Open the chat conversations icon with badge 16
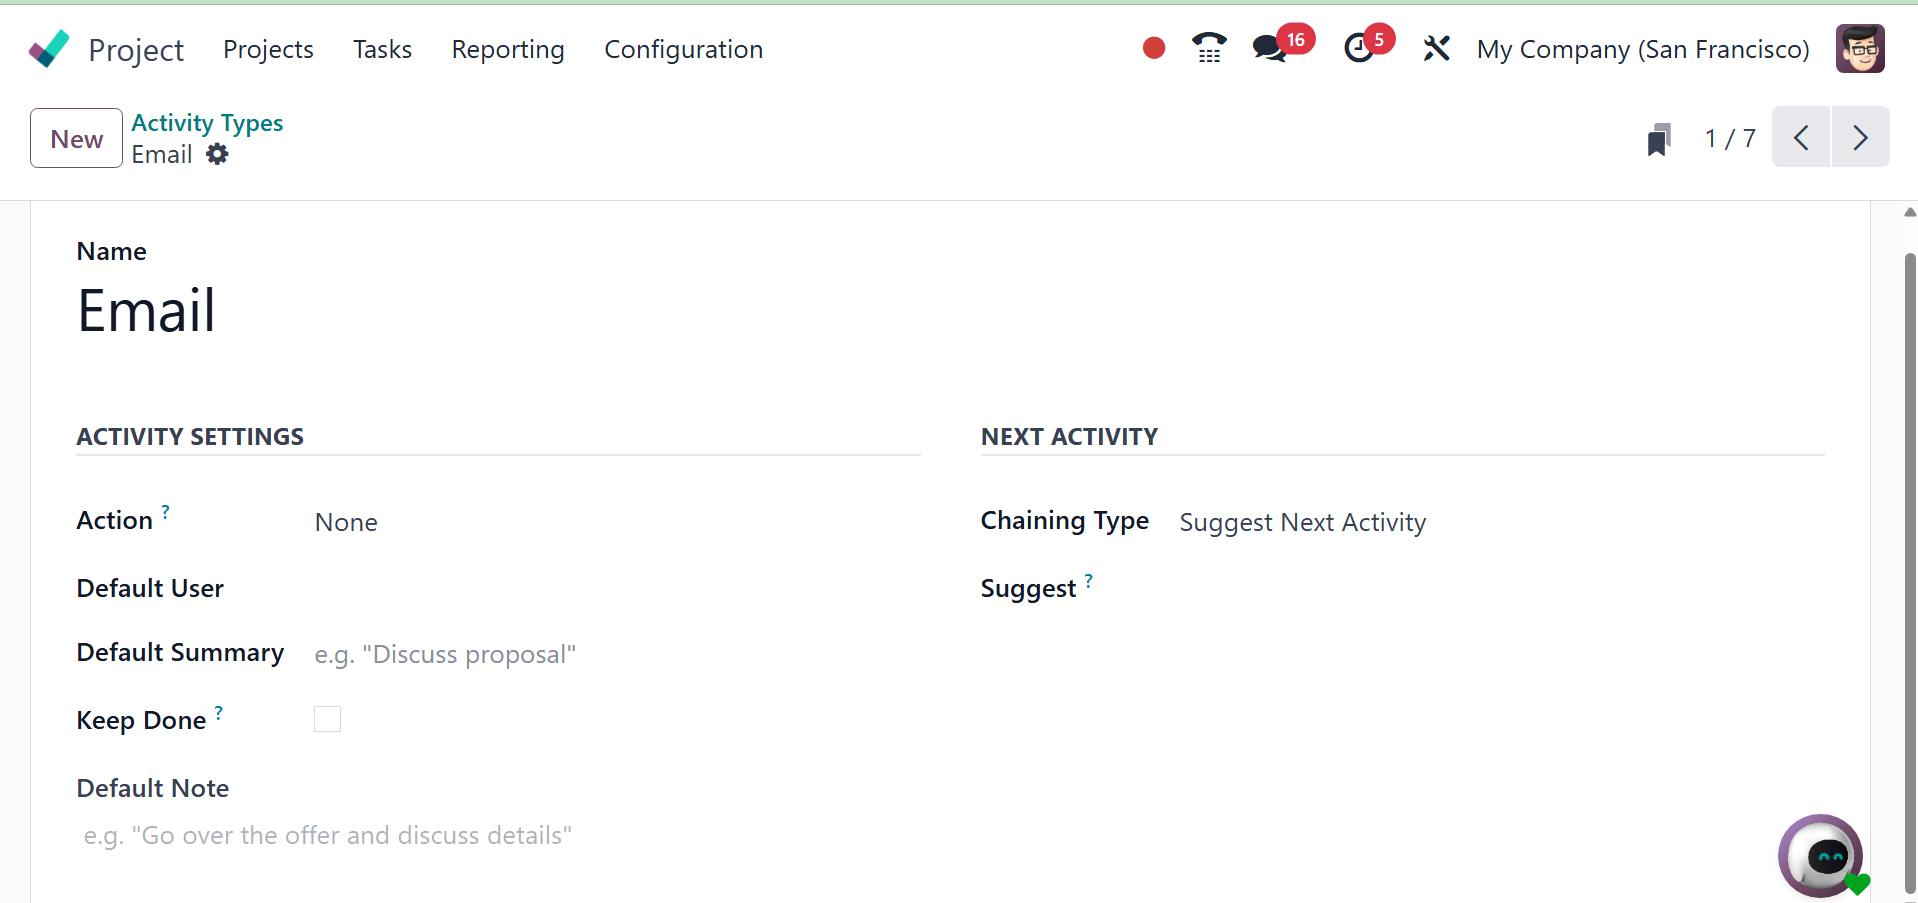The image size is (1918, 903). [x=1271, y=48]
